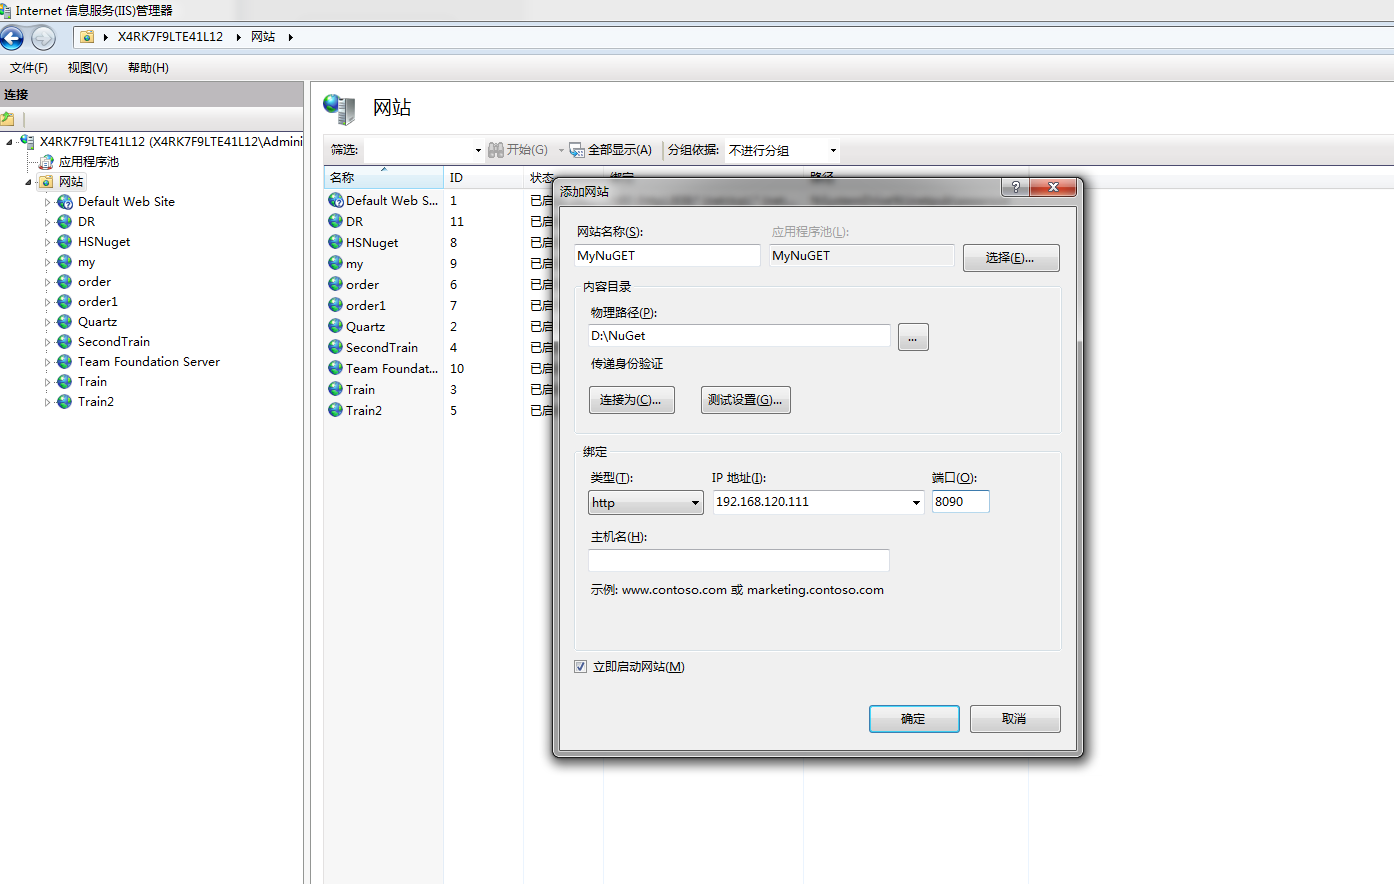Click the Show All icon

tap(577, 150)
